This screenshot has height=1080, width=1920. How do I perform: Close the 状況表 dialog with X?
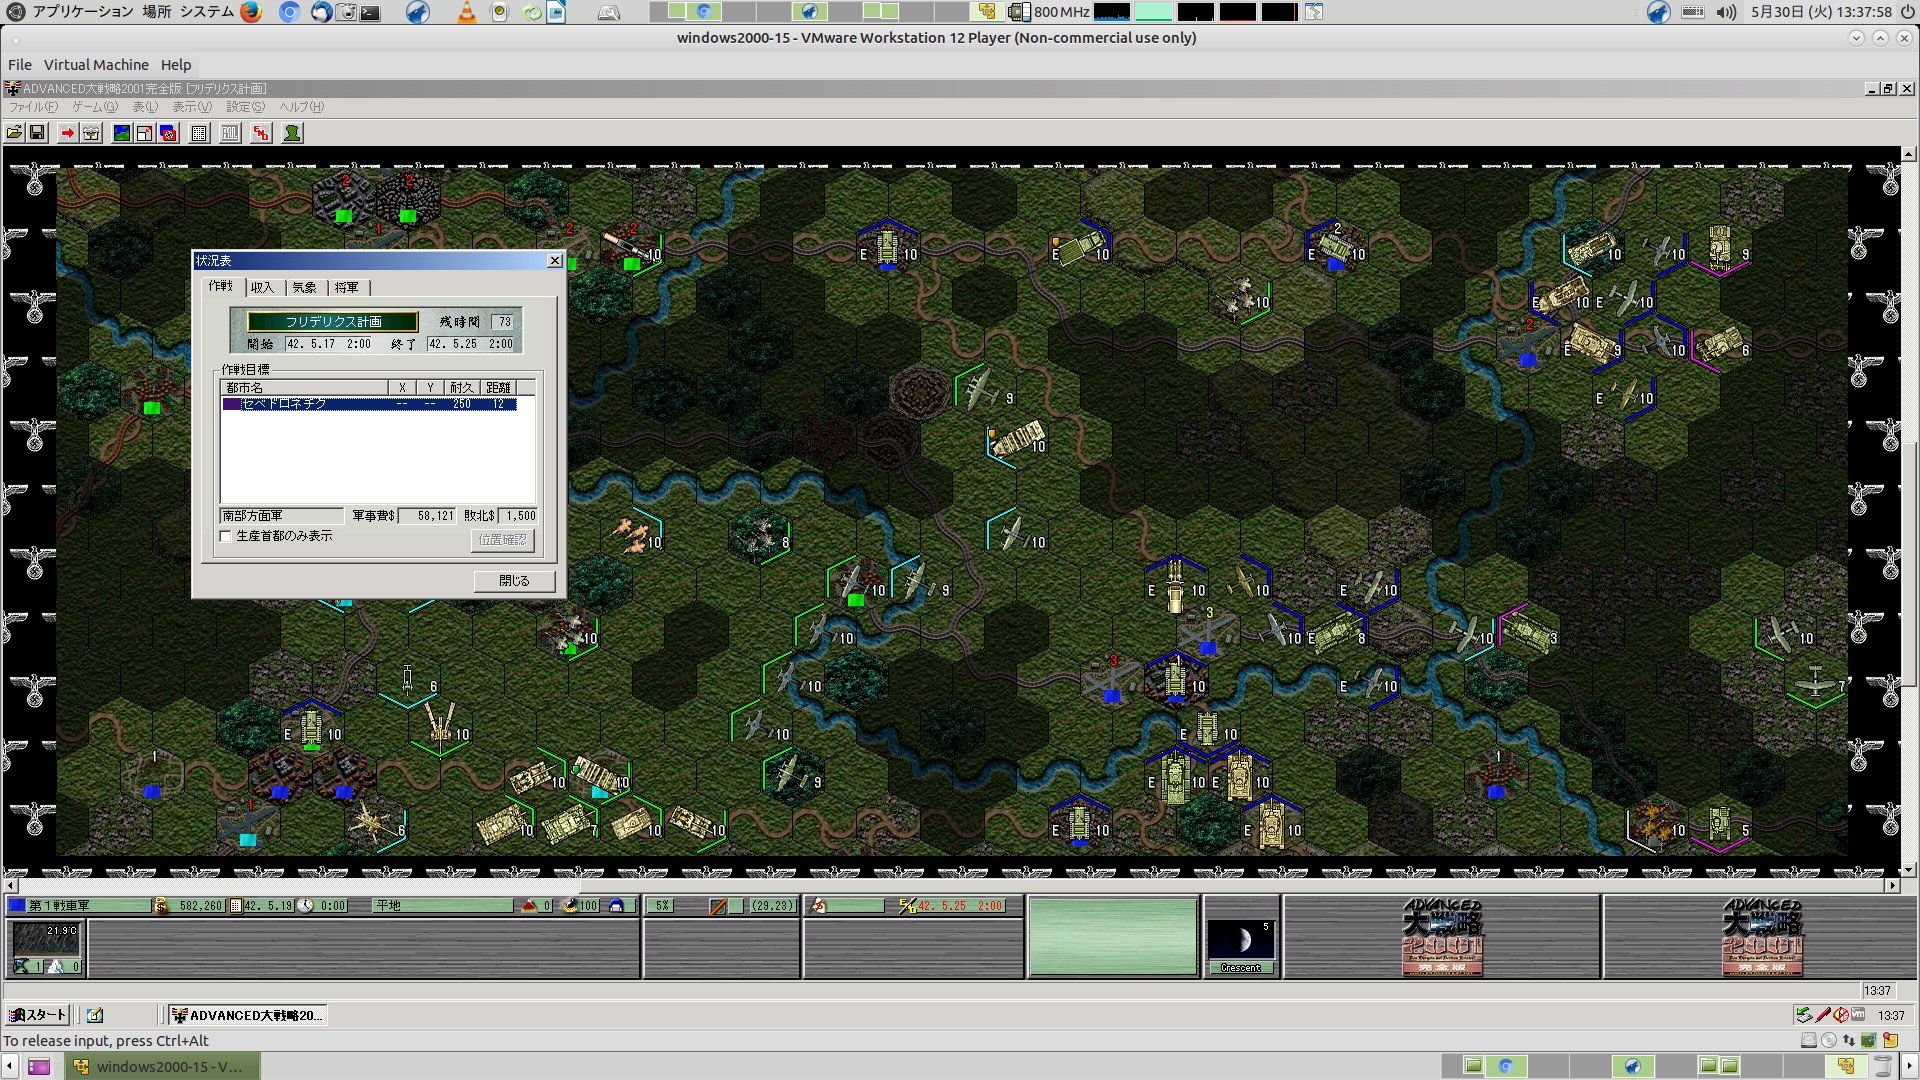(x=555, y=261)
